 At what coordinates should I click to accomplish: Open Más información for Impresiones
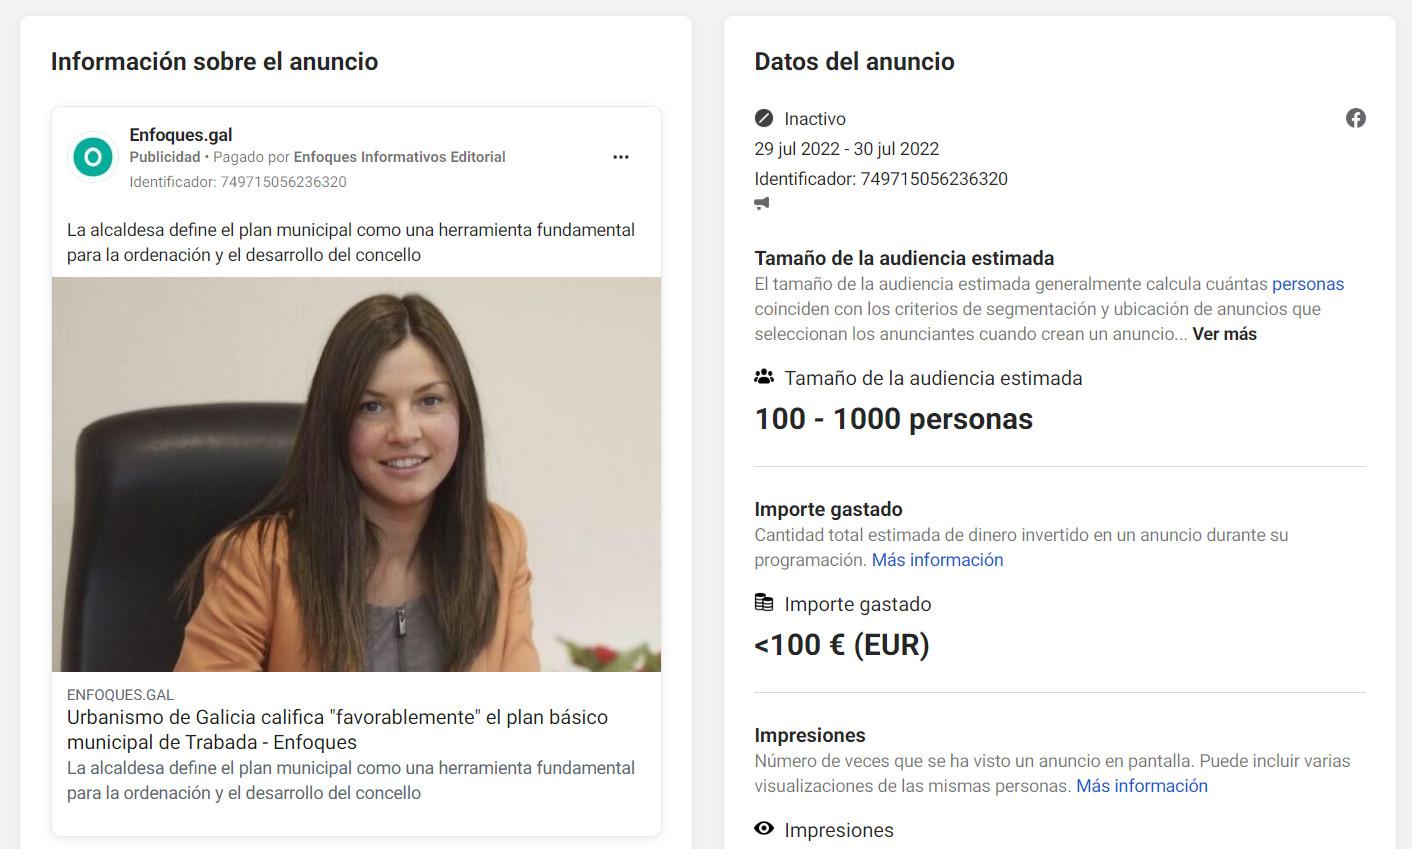(x=1141, y=786)
